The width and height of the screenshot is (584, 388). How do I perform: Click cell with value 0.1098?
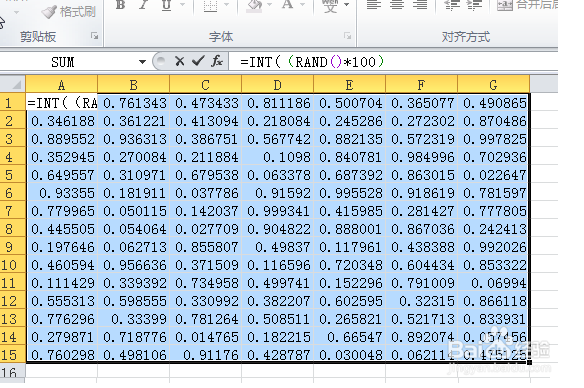tap(277, 157)
